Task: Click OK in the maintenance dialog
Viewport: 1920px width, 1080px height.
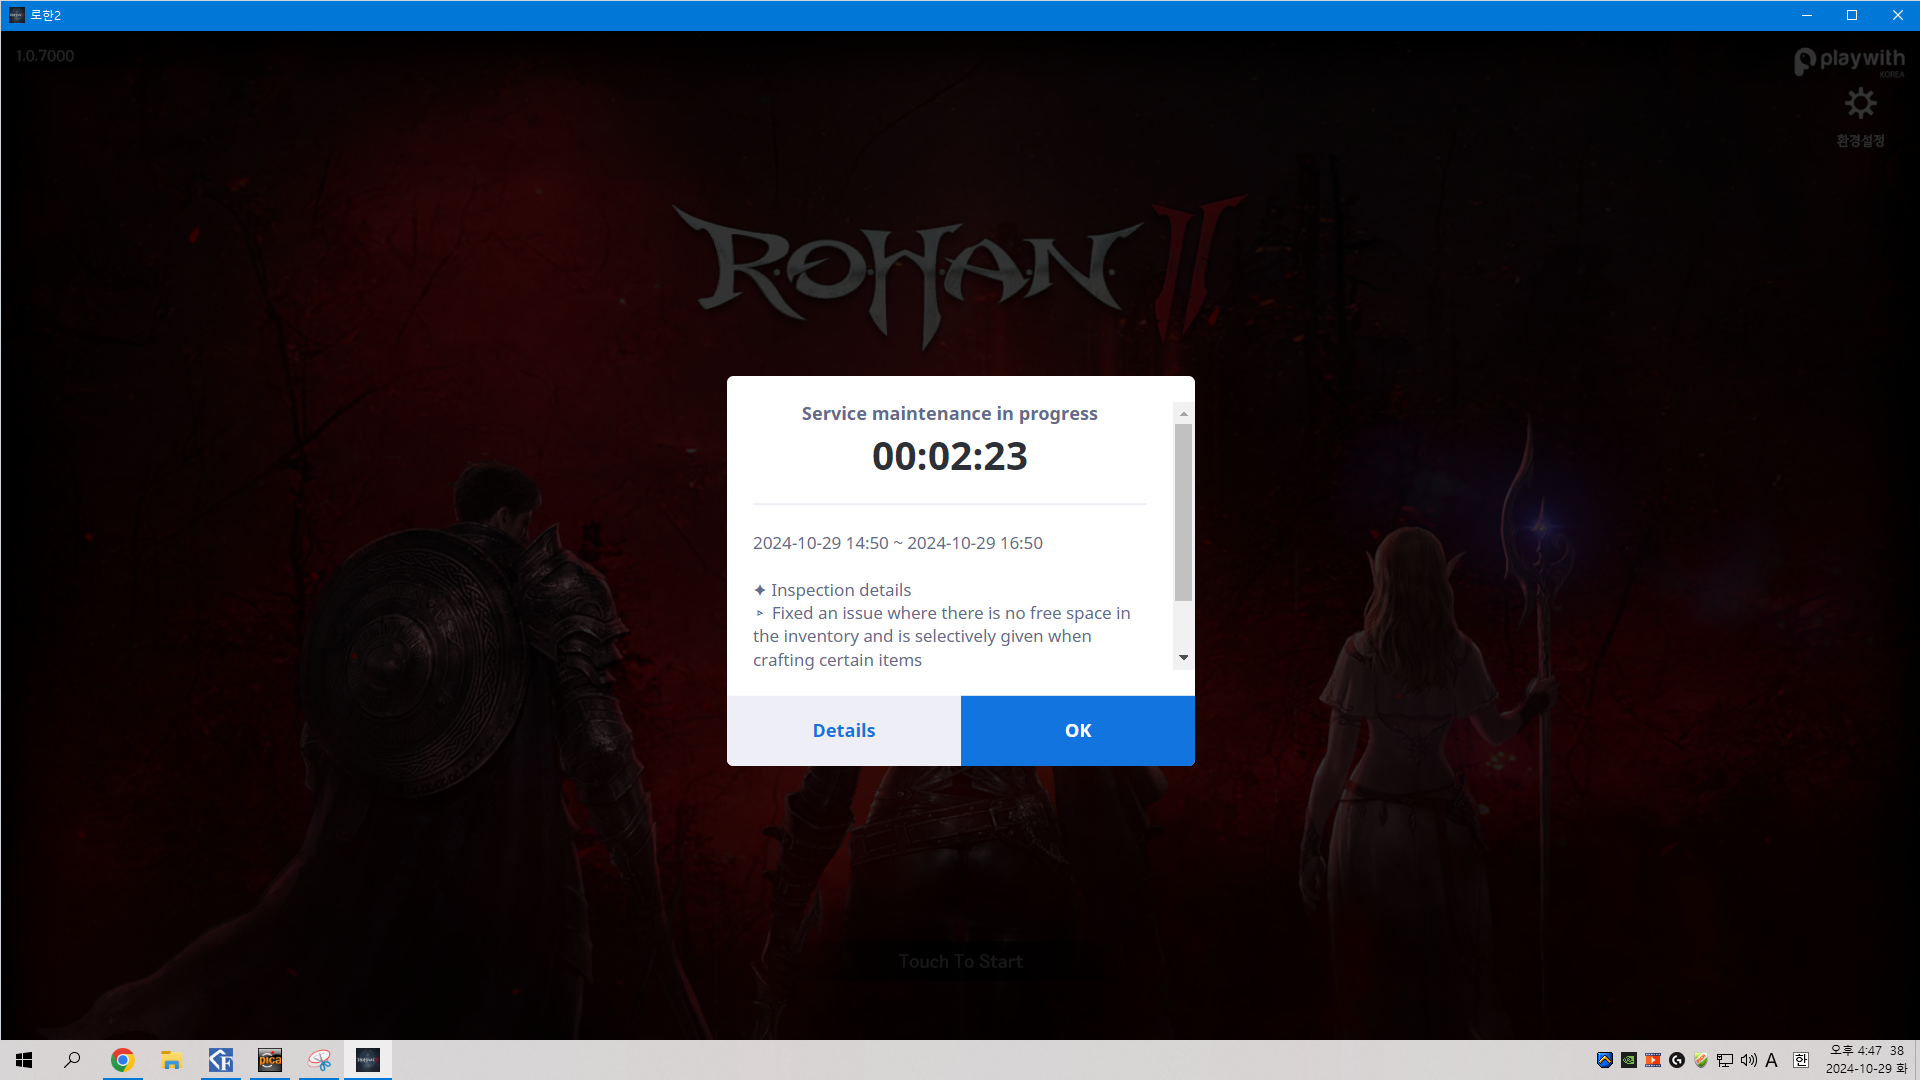Action: coord(1077,731)
